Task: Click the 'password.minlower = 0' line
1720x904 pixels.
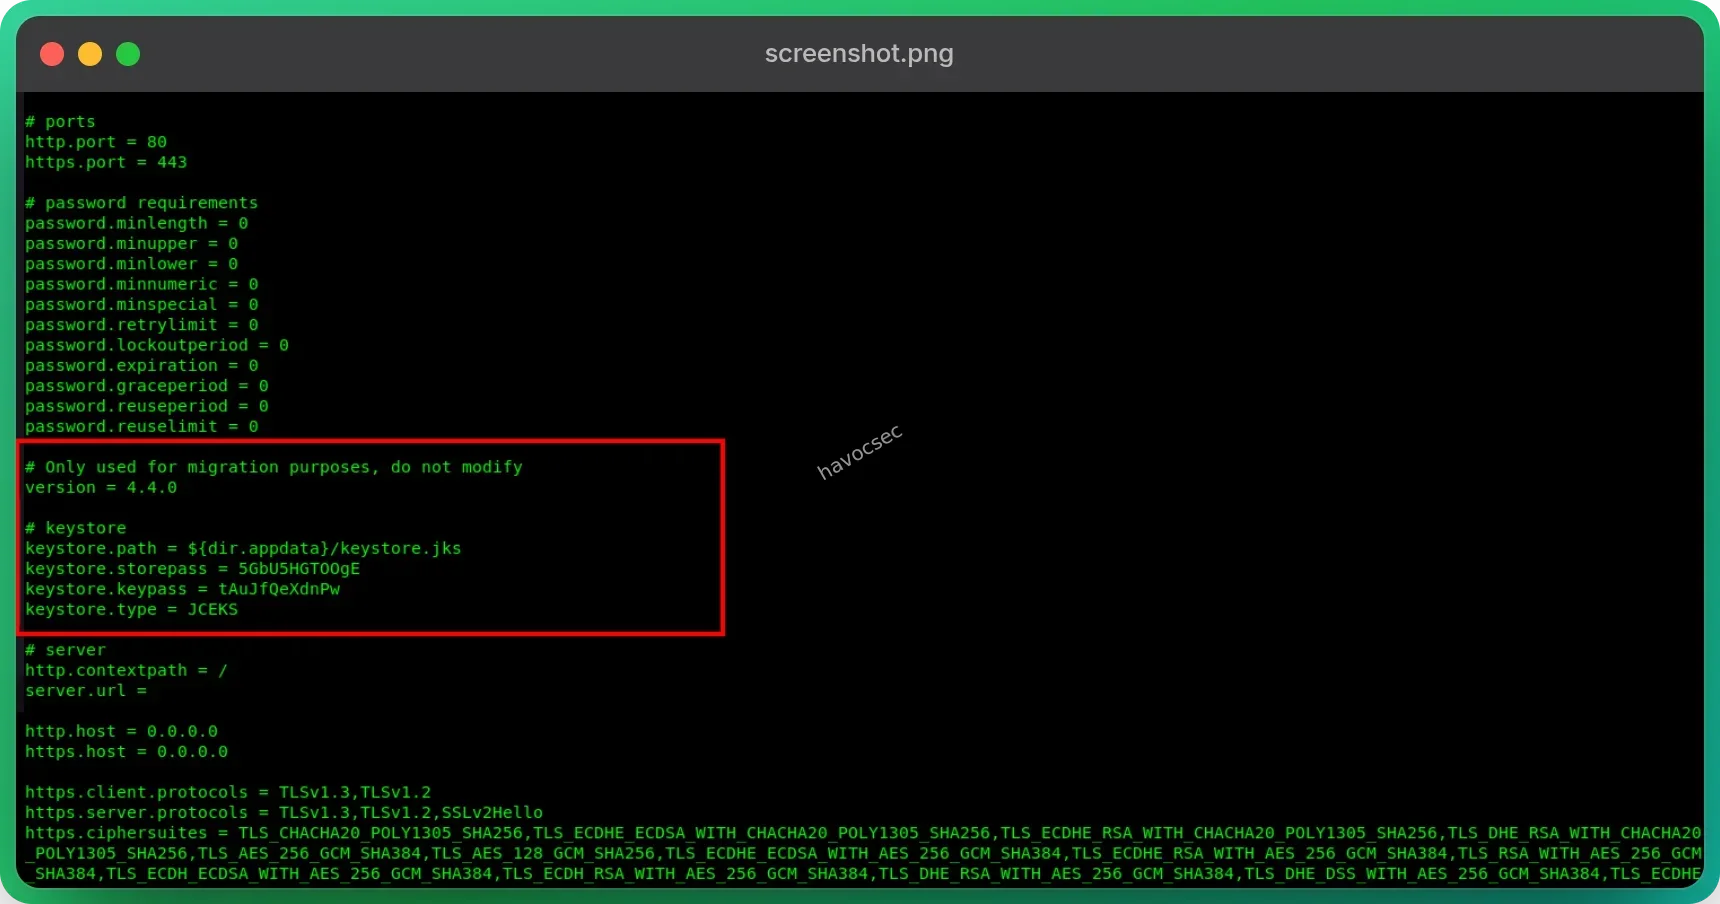Action: coord(131,264)
